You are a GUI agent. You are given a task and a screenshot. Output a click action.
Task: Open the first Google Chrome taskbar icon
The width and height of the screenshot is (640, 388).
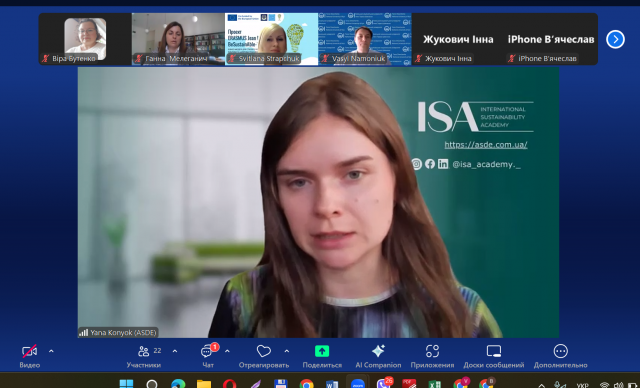pos(306,384)
